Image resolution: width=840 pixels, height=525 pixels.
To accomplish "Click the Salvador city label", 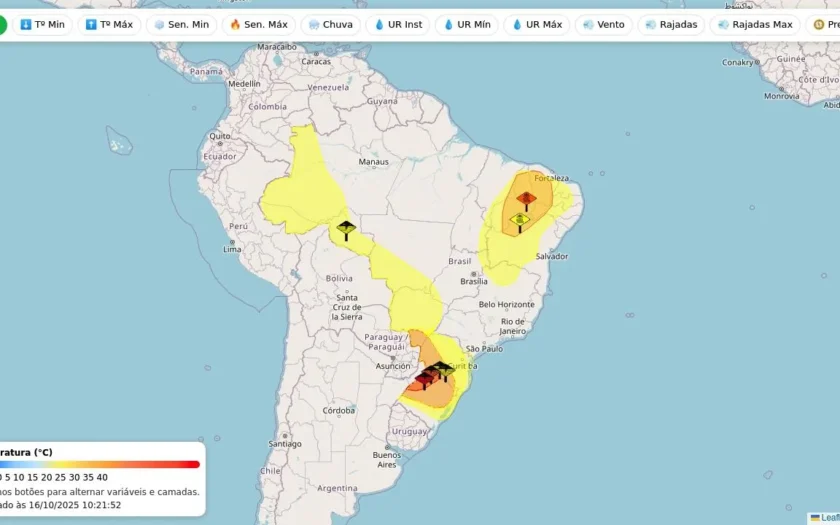I will [552, 257].
